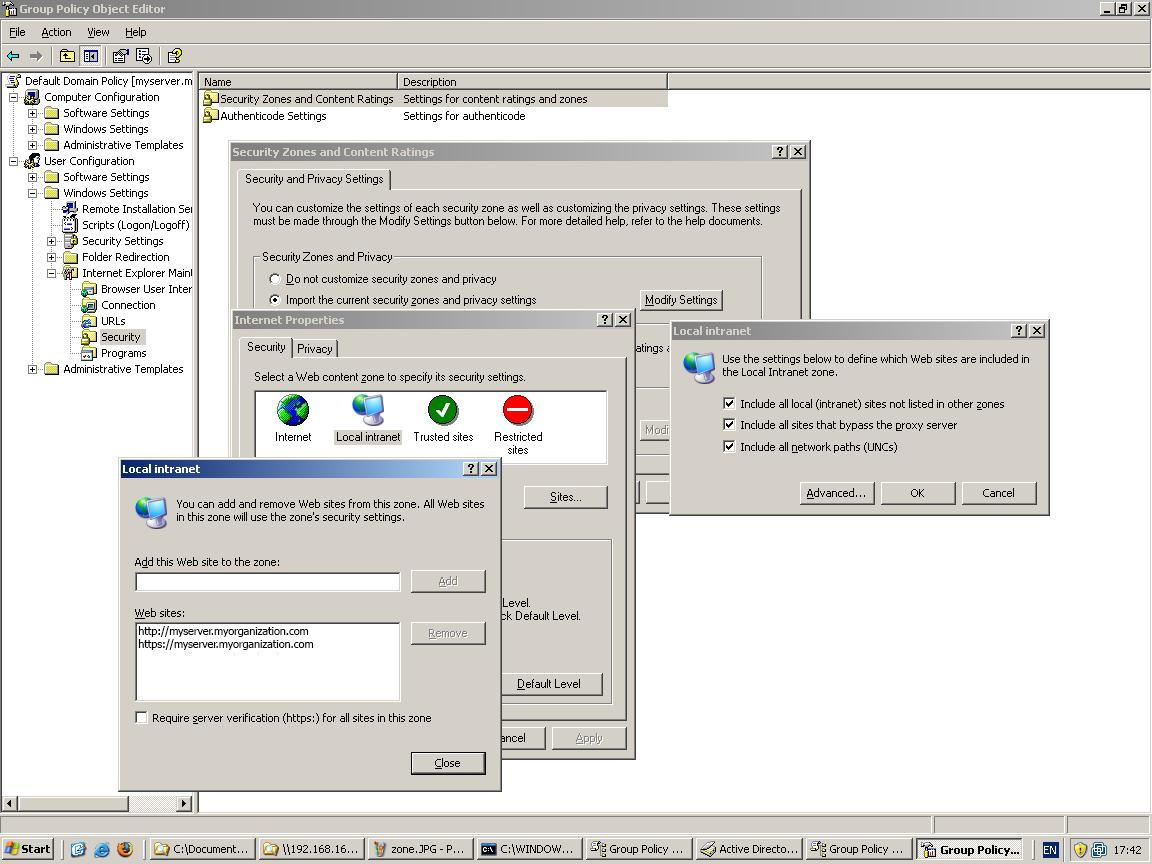Click the Back arrow toolbar icon
The height and width of the screenshot is (864, 1152).
13,56
